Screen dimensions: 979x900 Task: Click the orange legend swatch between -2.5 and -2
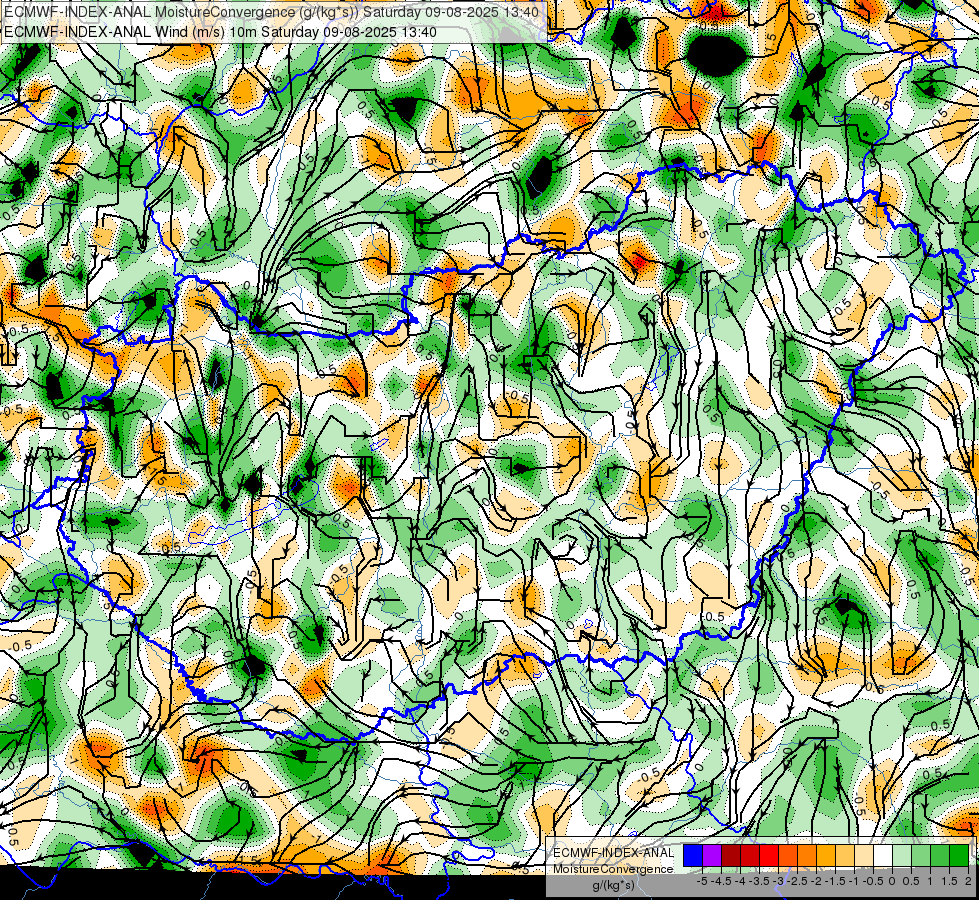click(807, 855)
